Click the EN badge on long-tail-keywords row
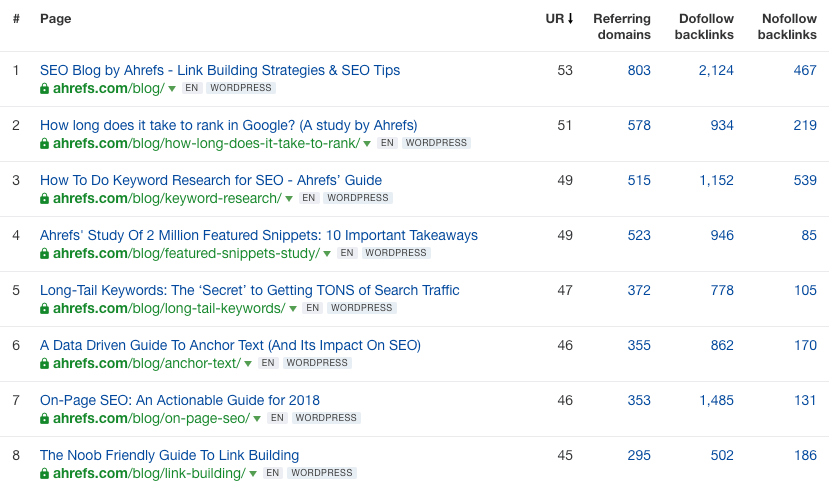 click(x=312, y=308)
